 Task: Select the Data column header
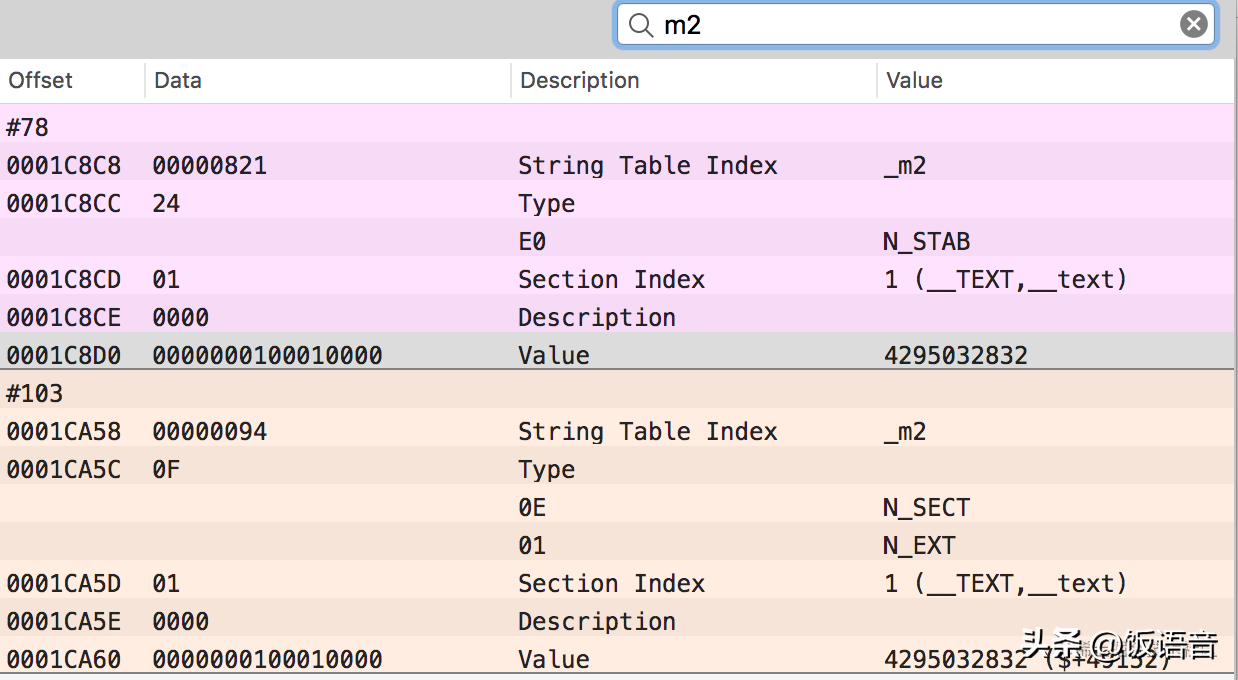177,80
